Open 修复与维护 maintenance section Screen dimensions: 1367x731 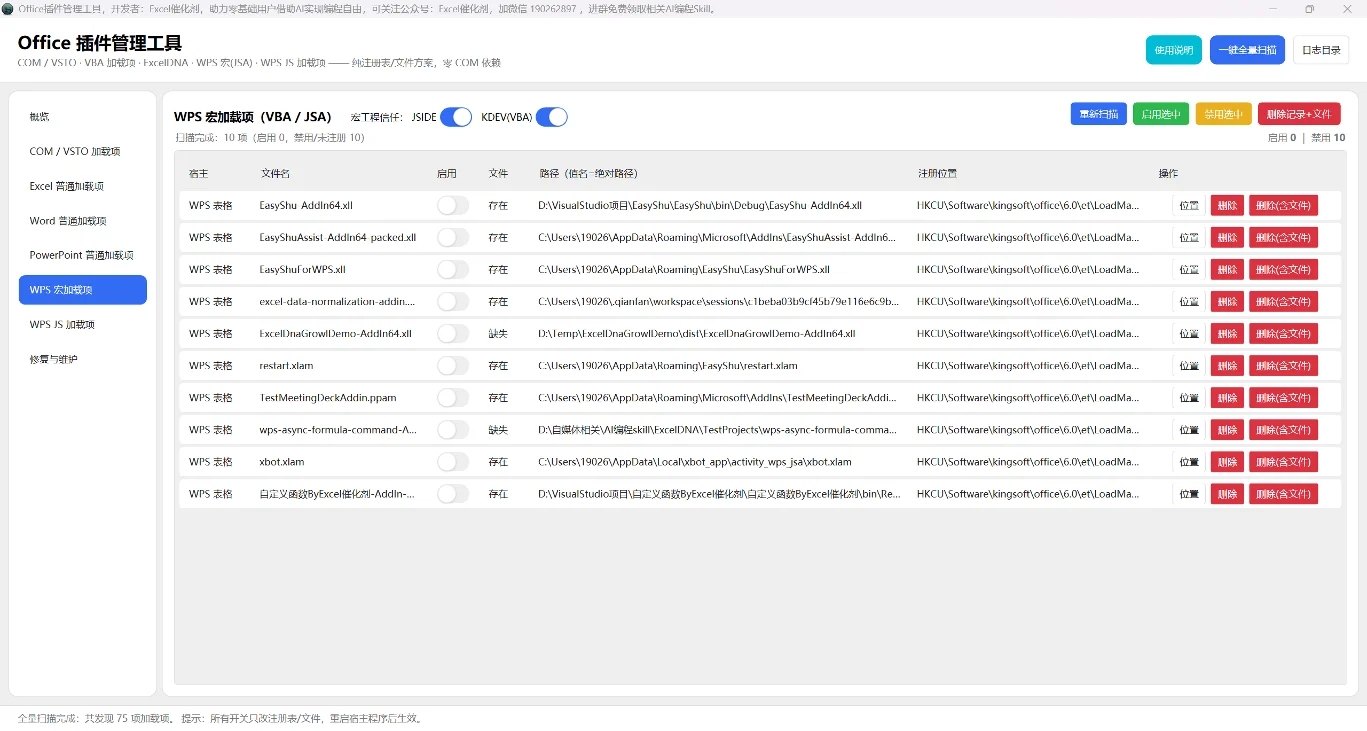point(83,359)
